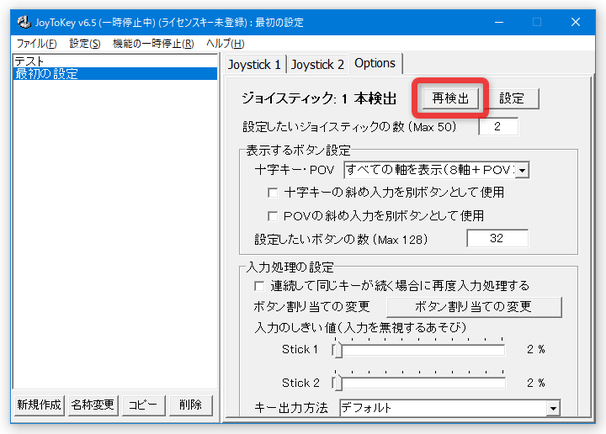The image size is (606, 434).
Task: Select the Options tab
Action: (375, 63)
